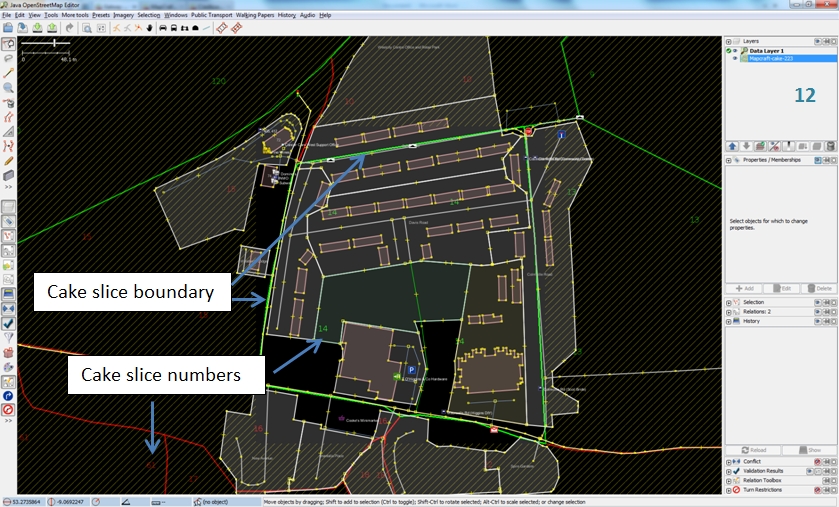Open the Audio menu

(307, 15)
